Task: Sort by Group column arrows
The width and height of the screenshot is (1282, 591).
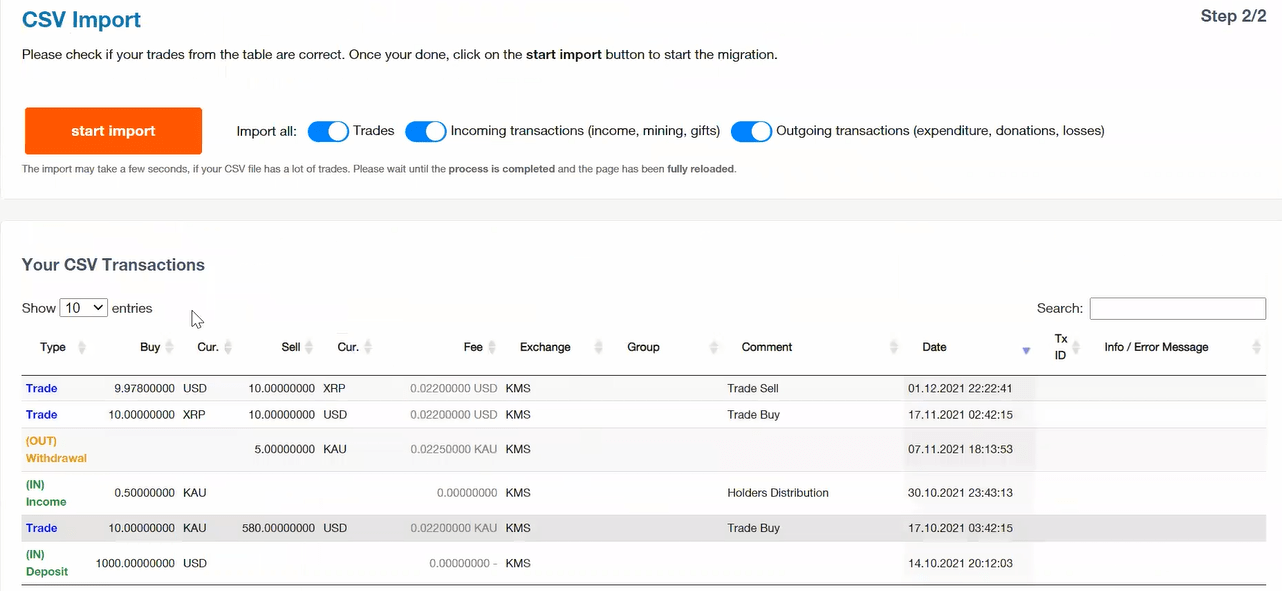Action: (714, 348)
